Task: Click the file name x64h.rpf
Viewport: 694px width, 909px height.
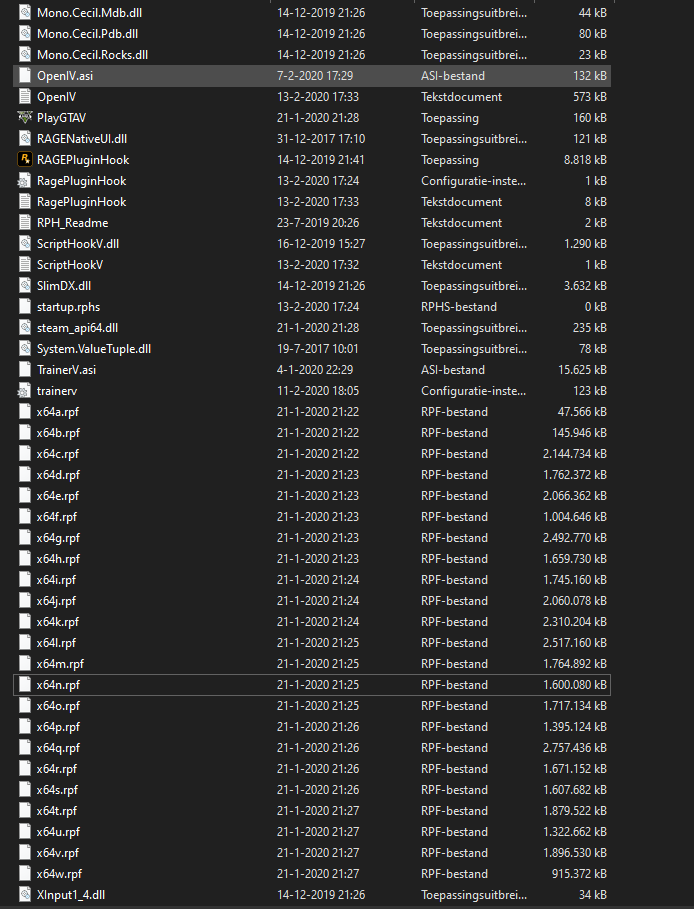Action: point(58,559)
